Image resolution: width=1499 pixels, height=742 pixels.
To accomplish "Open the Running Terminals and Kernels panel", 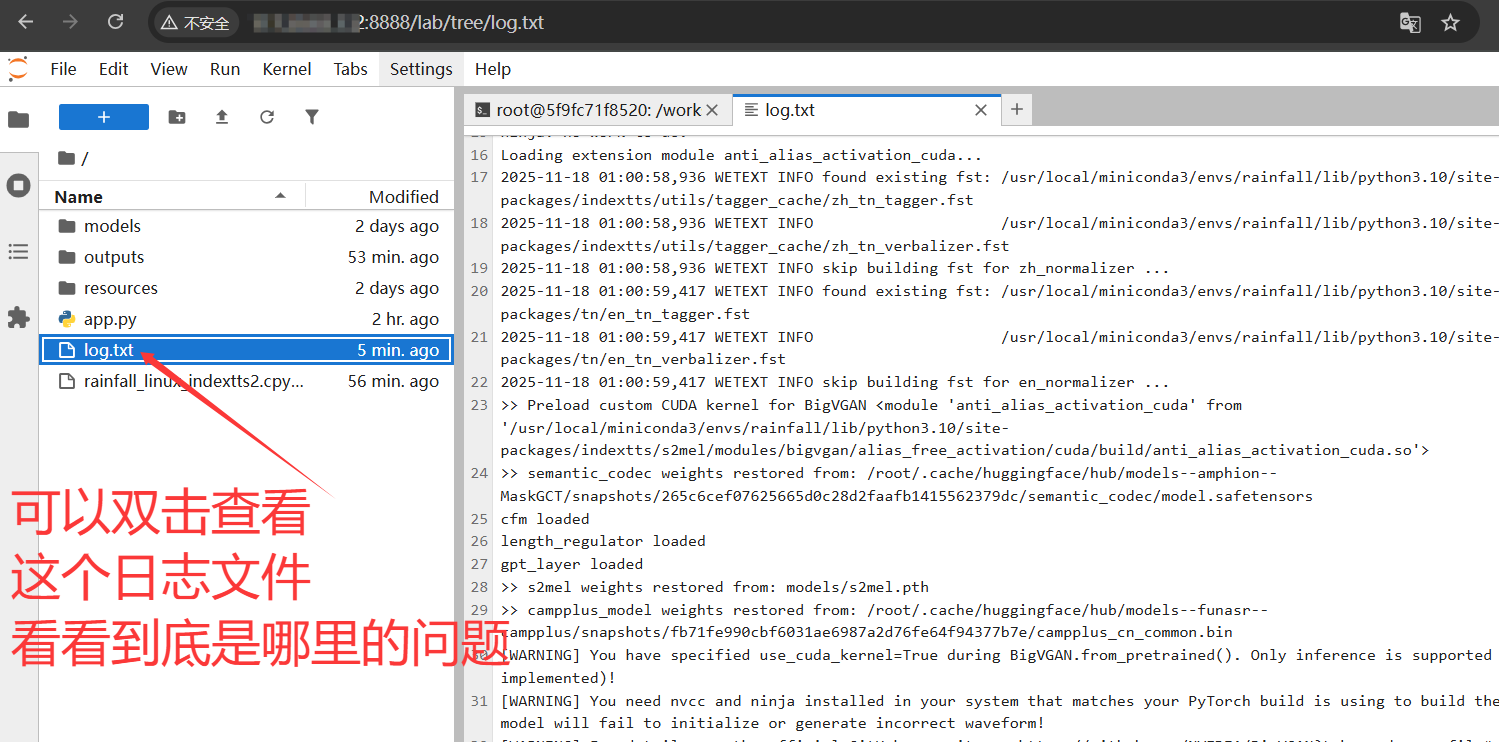I will 18,185.
